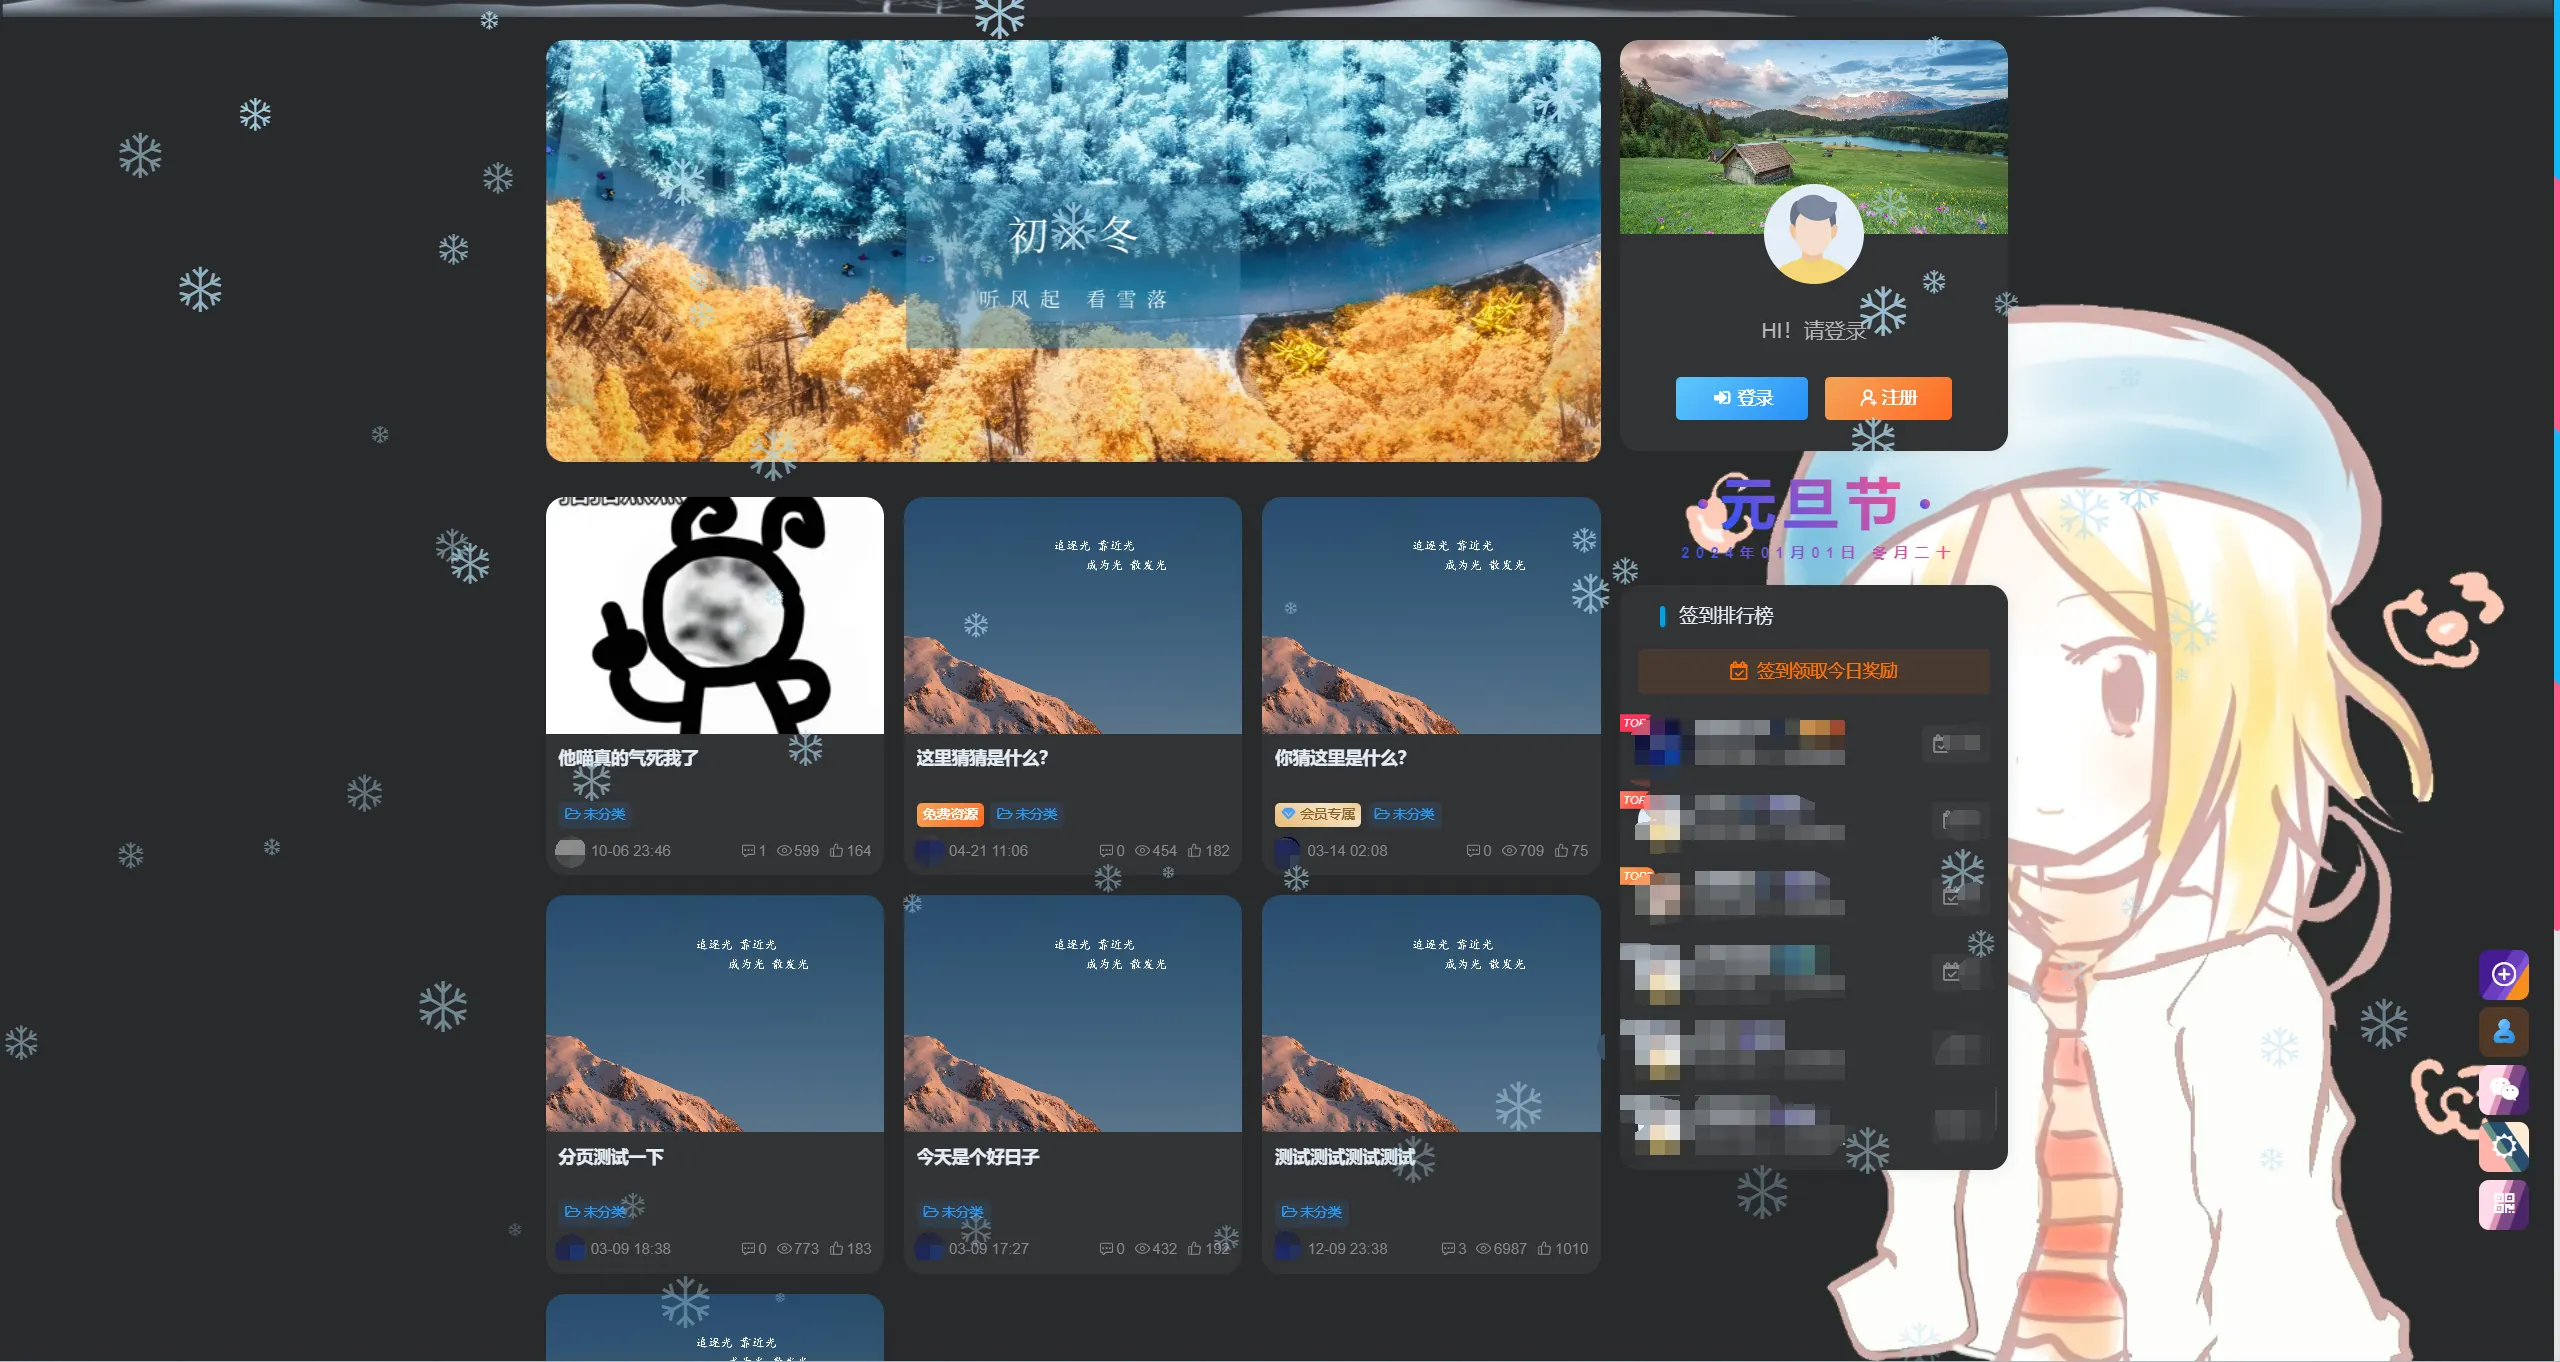Image resolution: width=2560 pixels, height=1362 pixels.
Task: Click the floating gear settings icon
Action: [x=2503, y=1146]
